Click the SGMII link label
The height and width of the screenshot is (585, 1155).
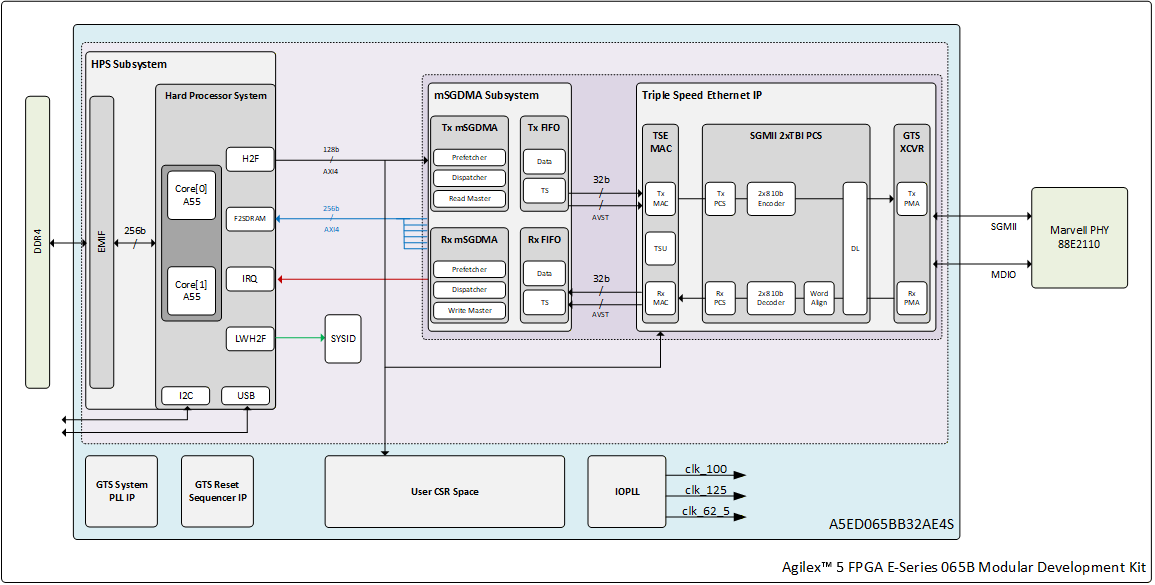(1003, 227)
